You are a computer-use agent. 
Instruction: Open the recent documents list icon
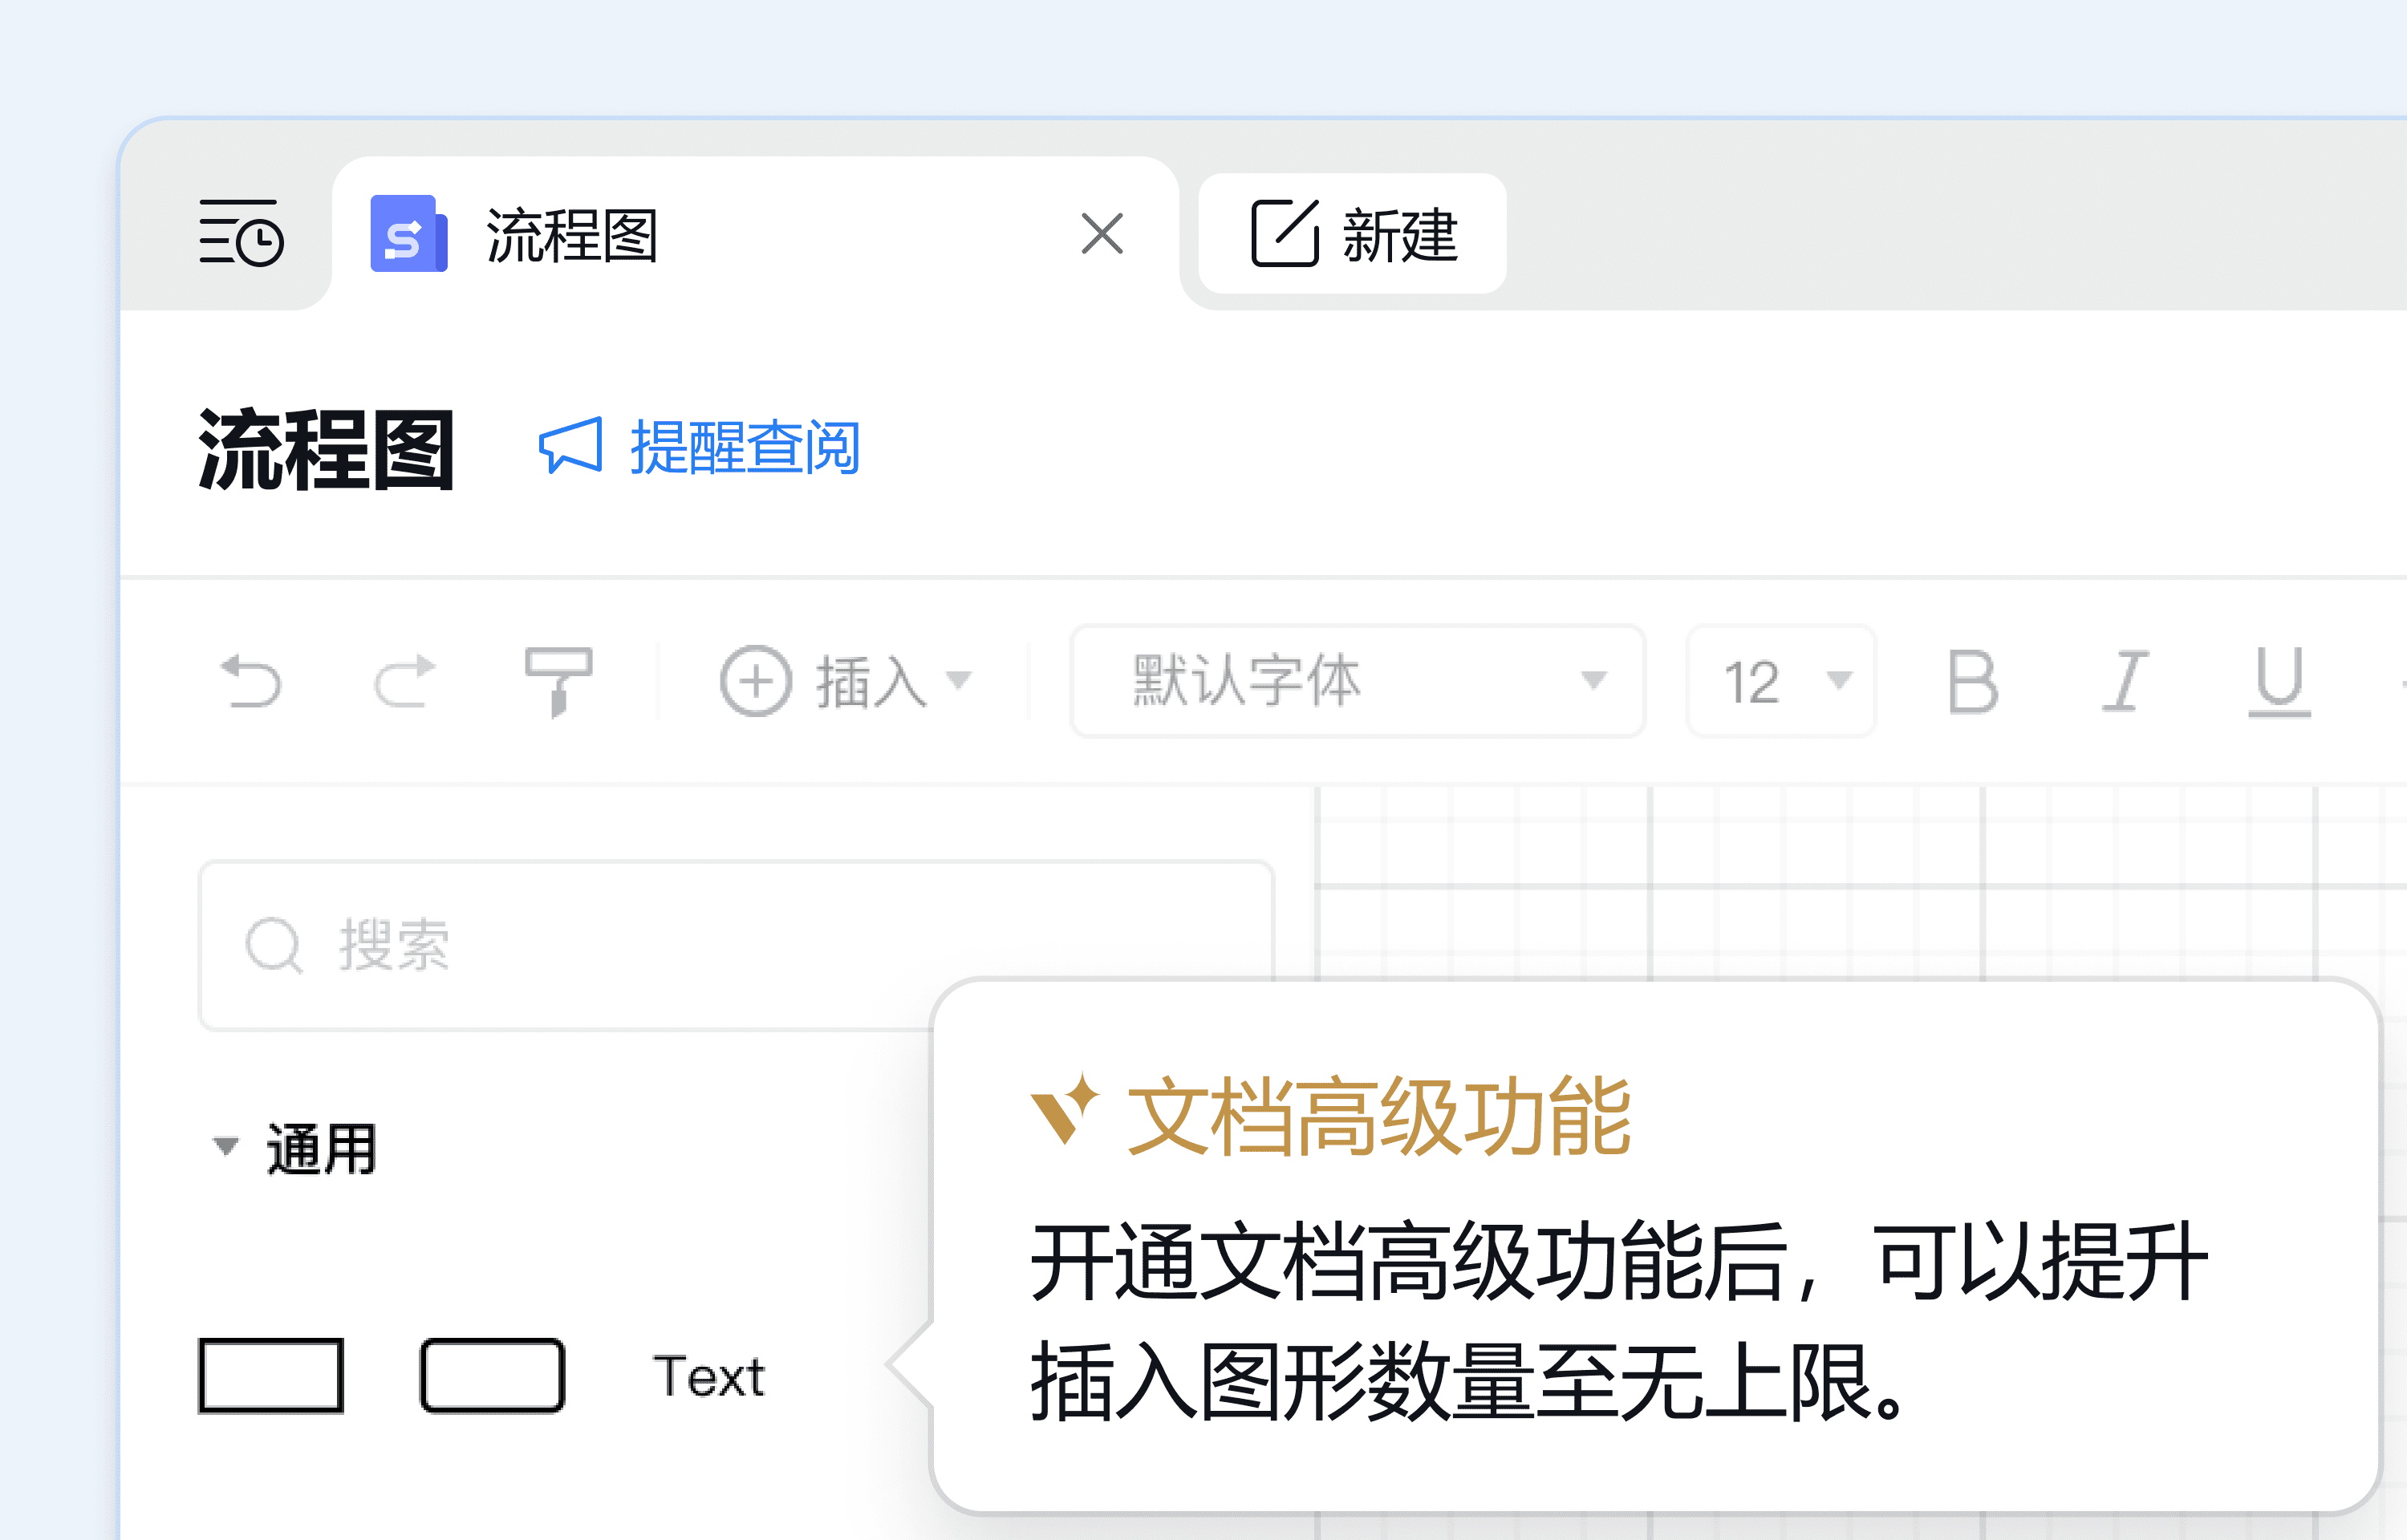pyautogui.click(x=241, y=233)
